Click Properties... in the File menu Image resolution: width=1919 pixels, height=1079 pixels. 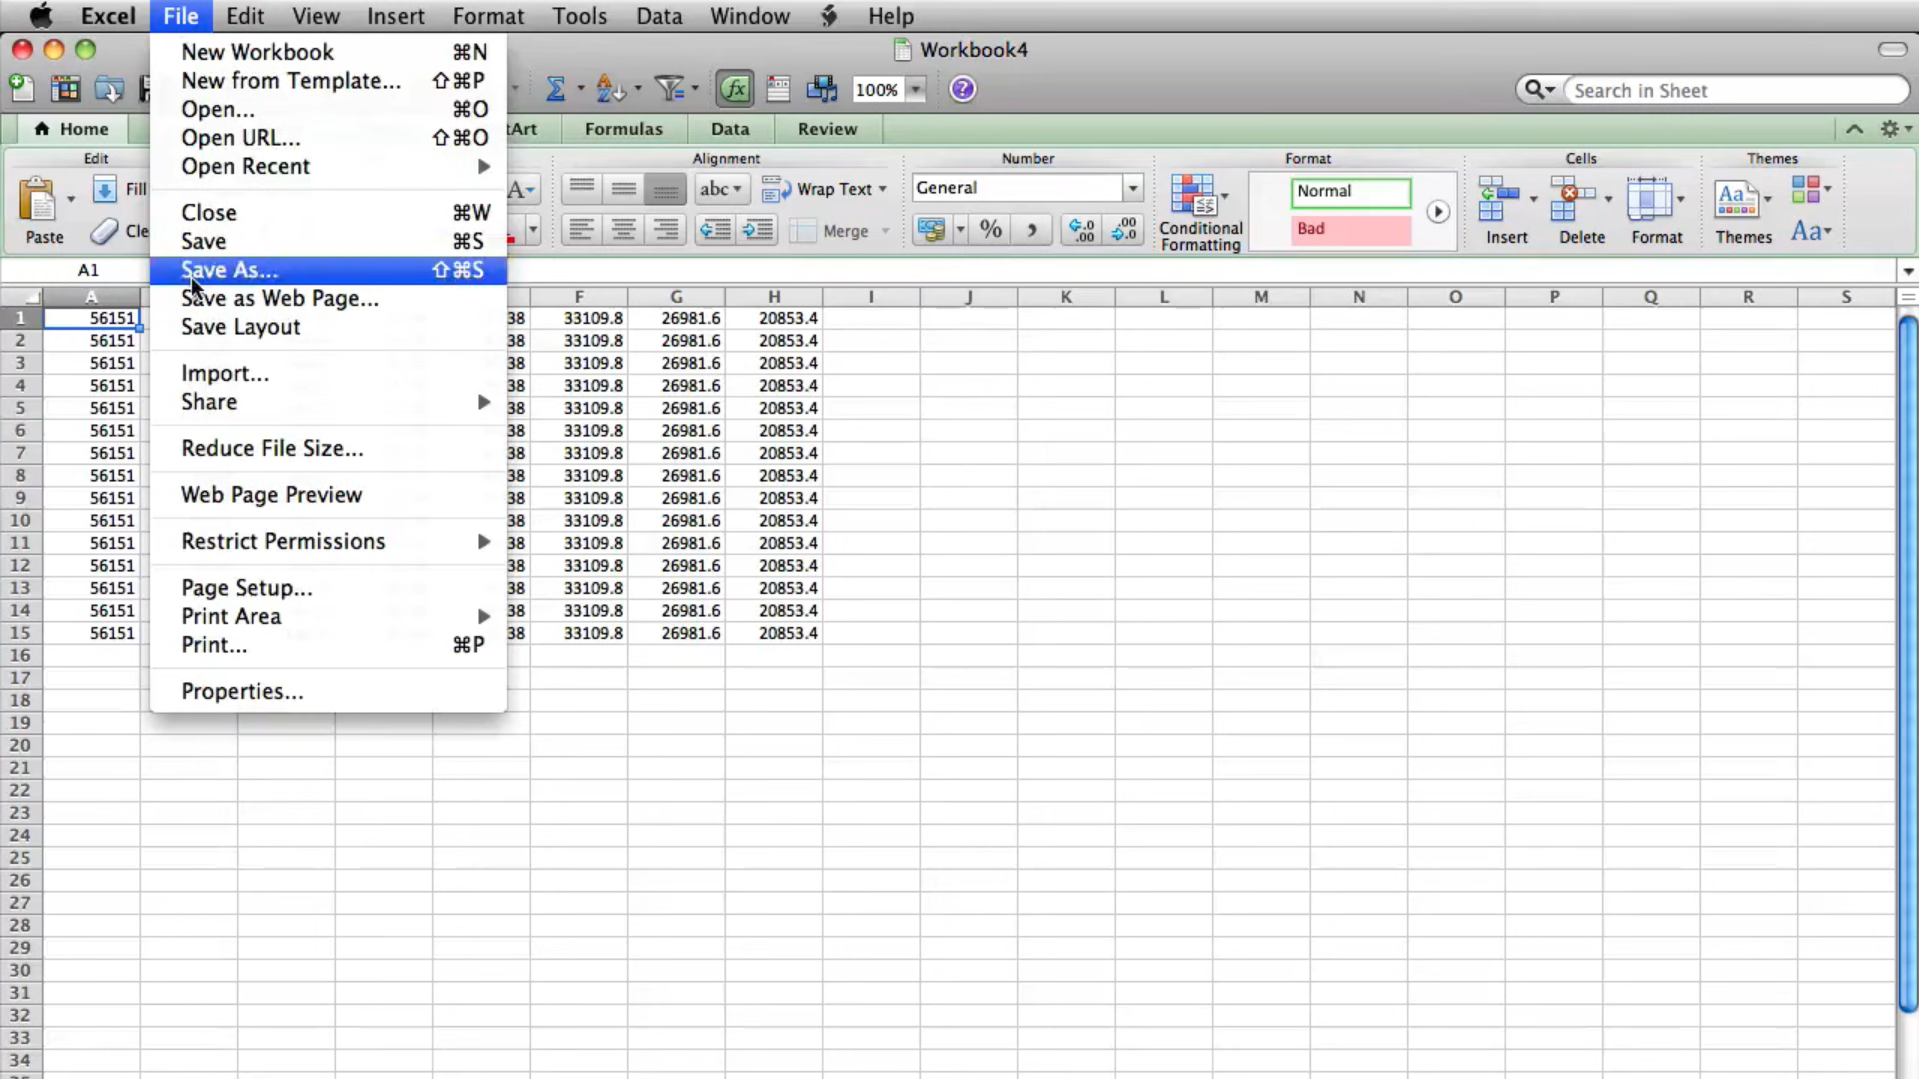click(328, 691)
